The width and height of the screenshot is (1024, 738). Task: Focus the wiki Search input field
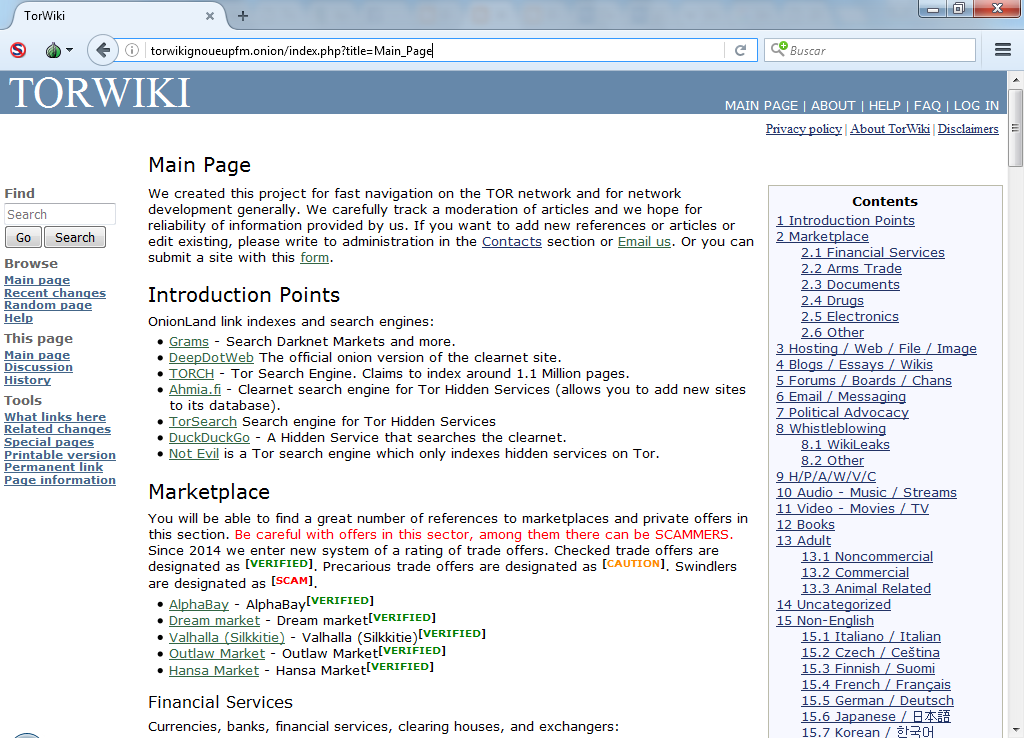[x=60, y=214]
